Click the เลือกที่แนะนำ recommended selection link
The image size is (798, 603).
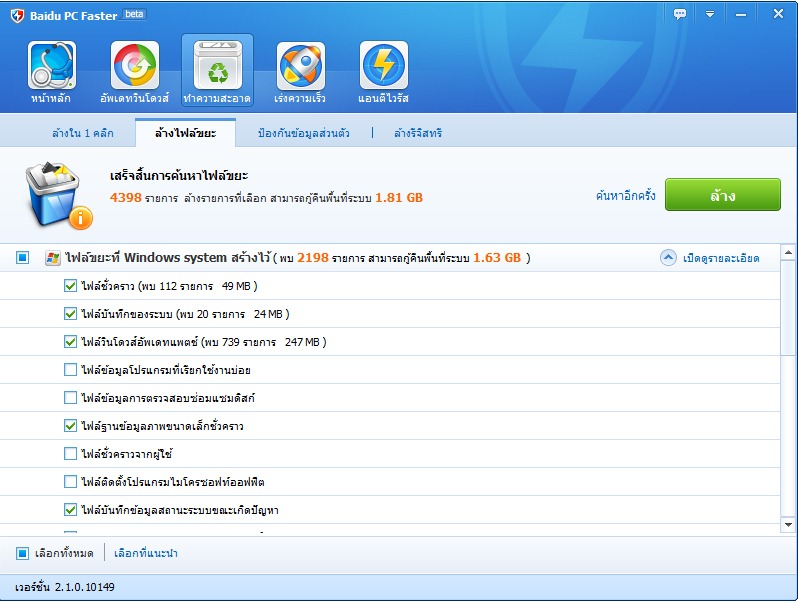(146, 553)
